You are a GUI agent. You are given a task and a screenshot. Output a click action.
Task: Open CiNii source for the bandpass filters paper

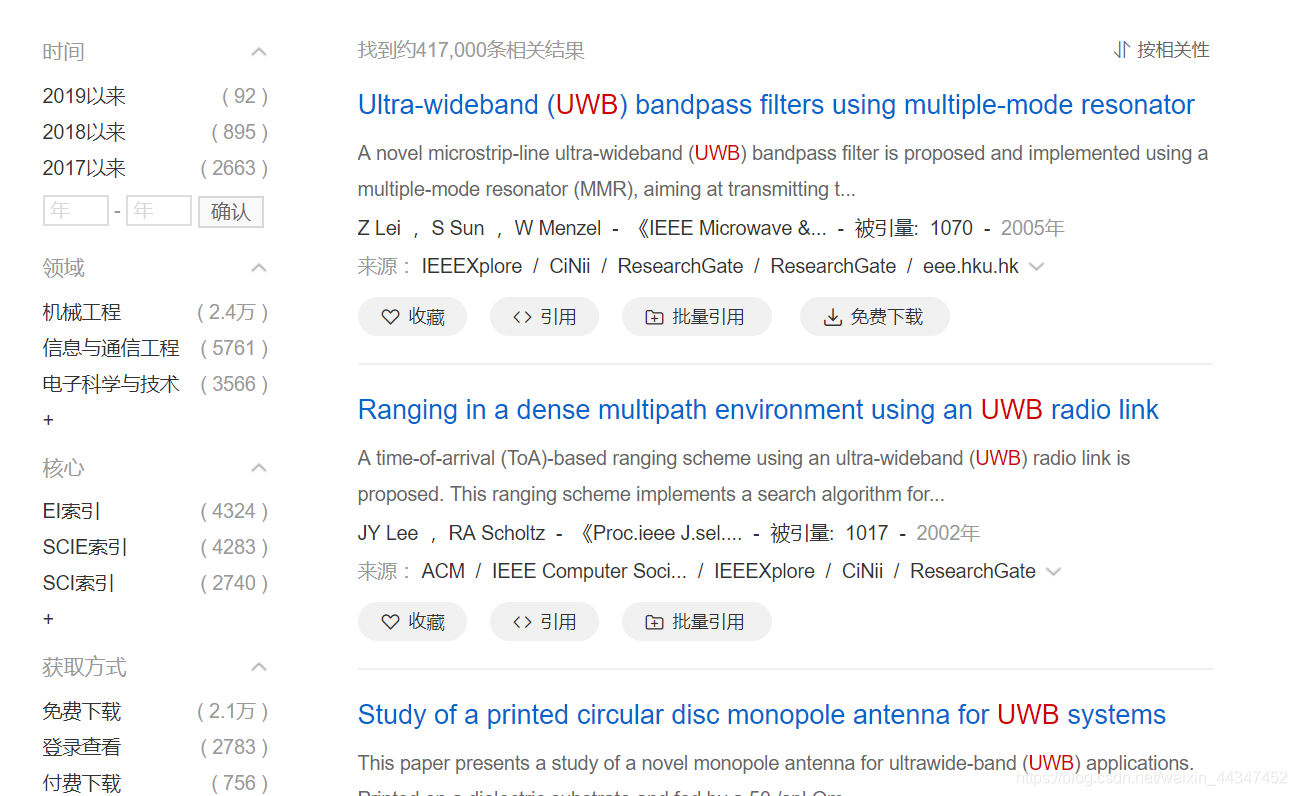[570, 267]
